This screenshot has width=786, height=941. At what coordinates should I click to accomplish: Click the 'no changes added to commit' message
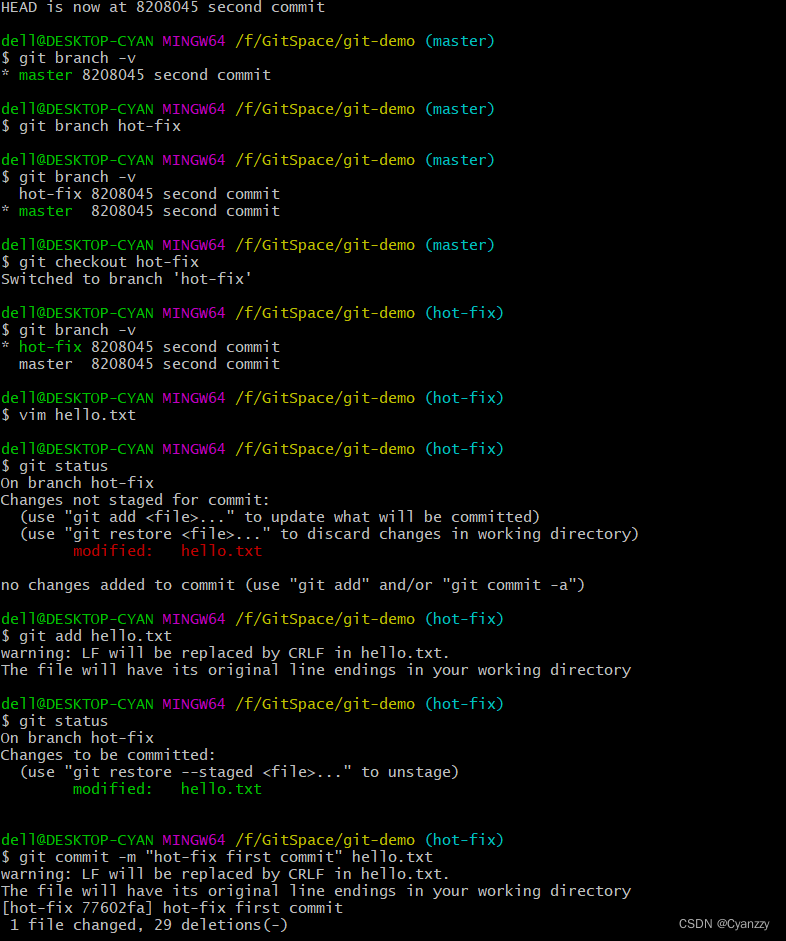pyautogui.click(x=293, y=585)
